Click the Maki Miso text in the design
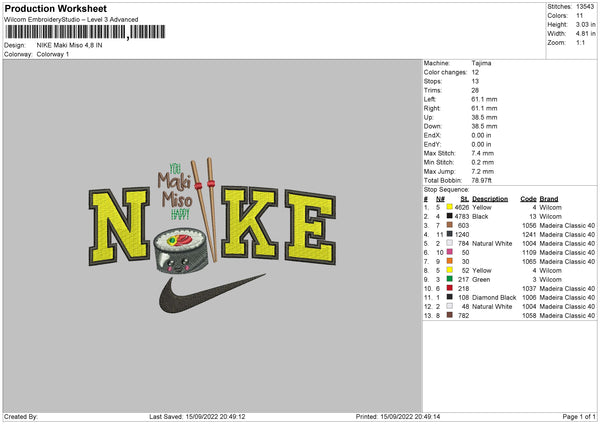 click(x=175, y=190)
